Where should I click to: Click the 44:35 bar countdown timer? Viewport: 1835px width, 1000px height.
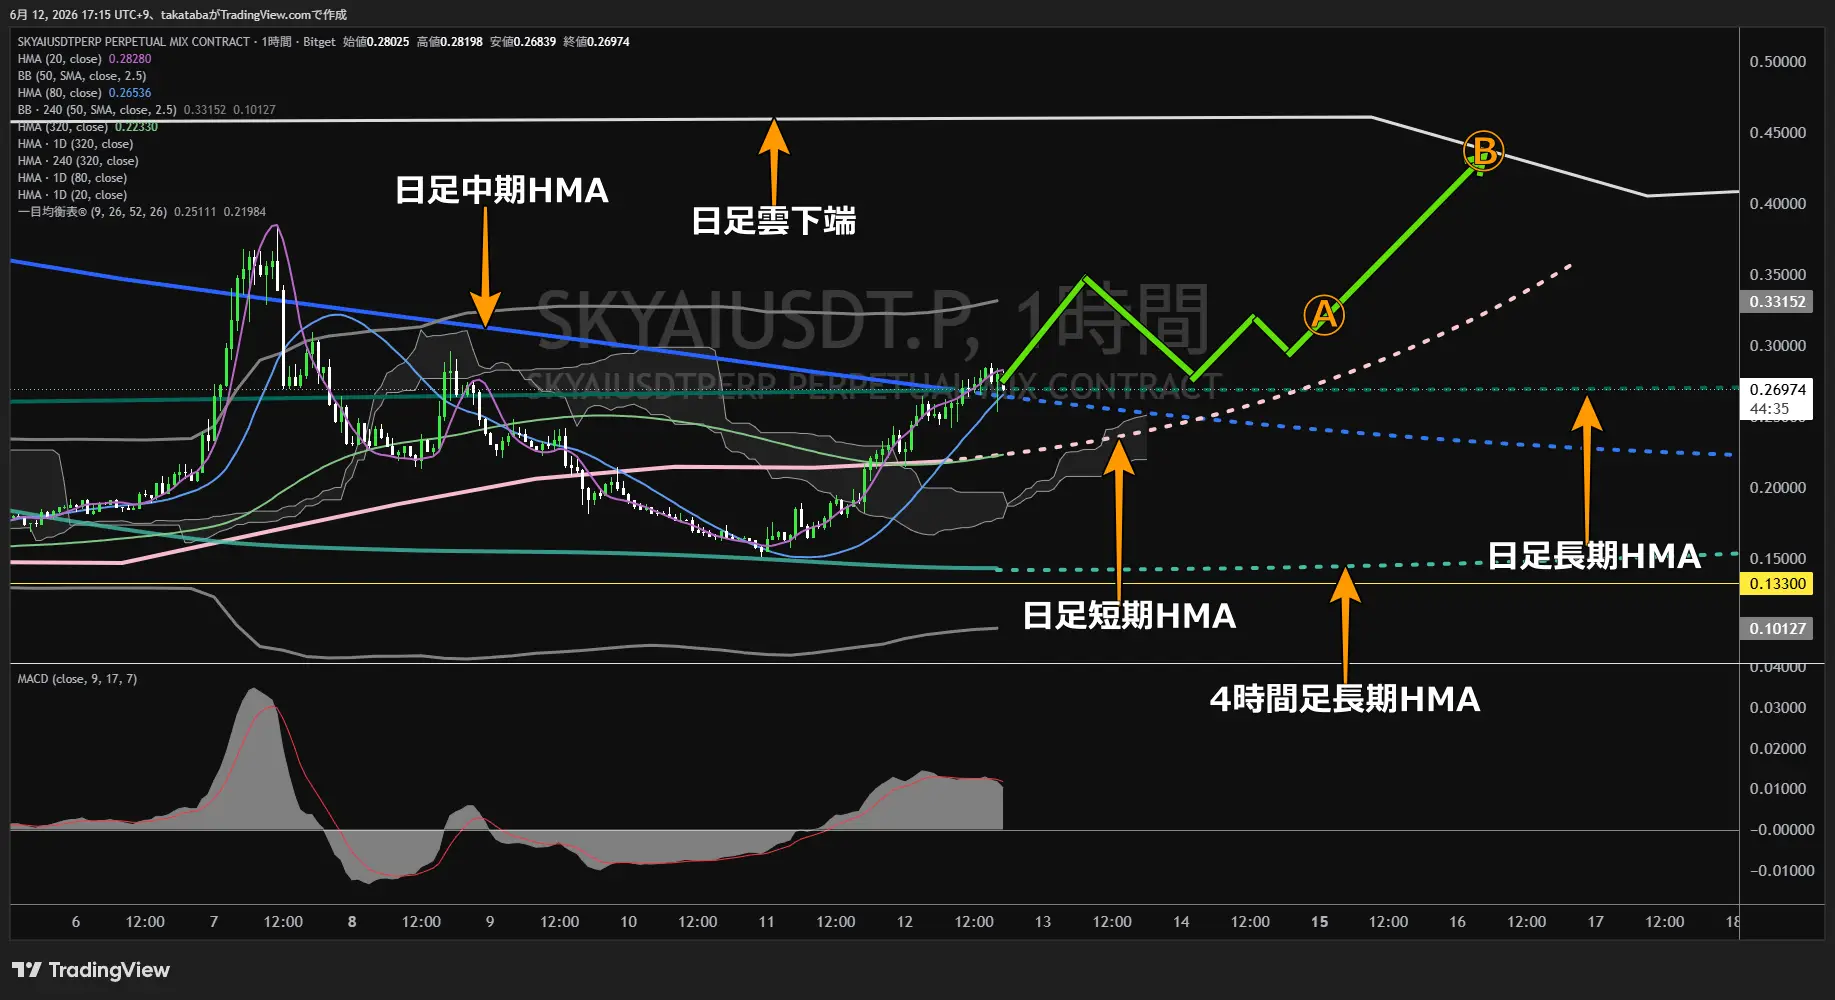[x=1769, y=409]
